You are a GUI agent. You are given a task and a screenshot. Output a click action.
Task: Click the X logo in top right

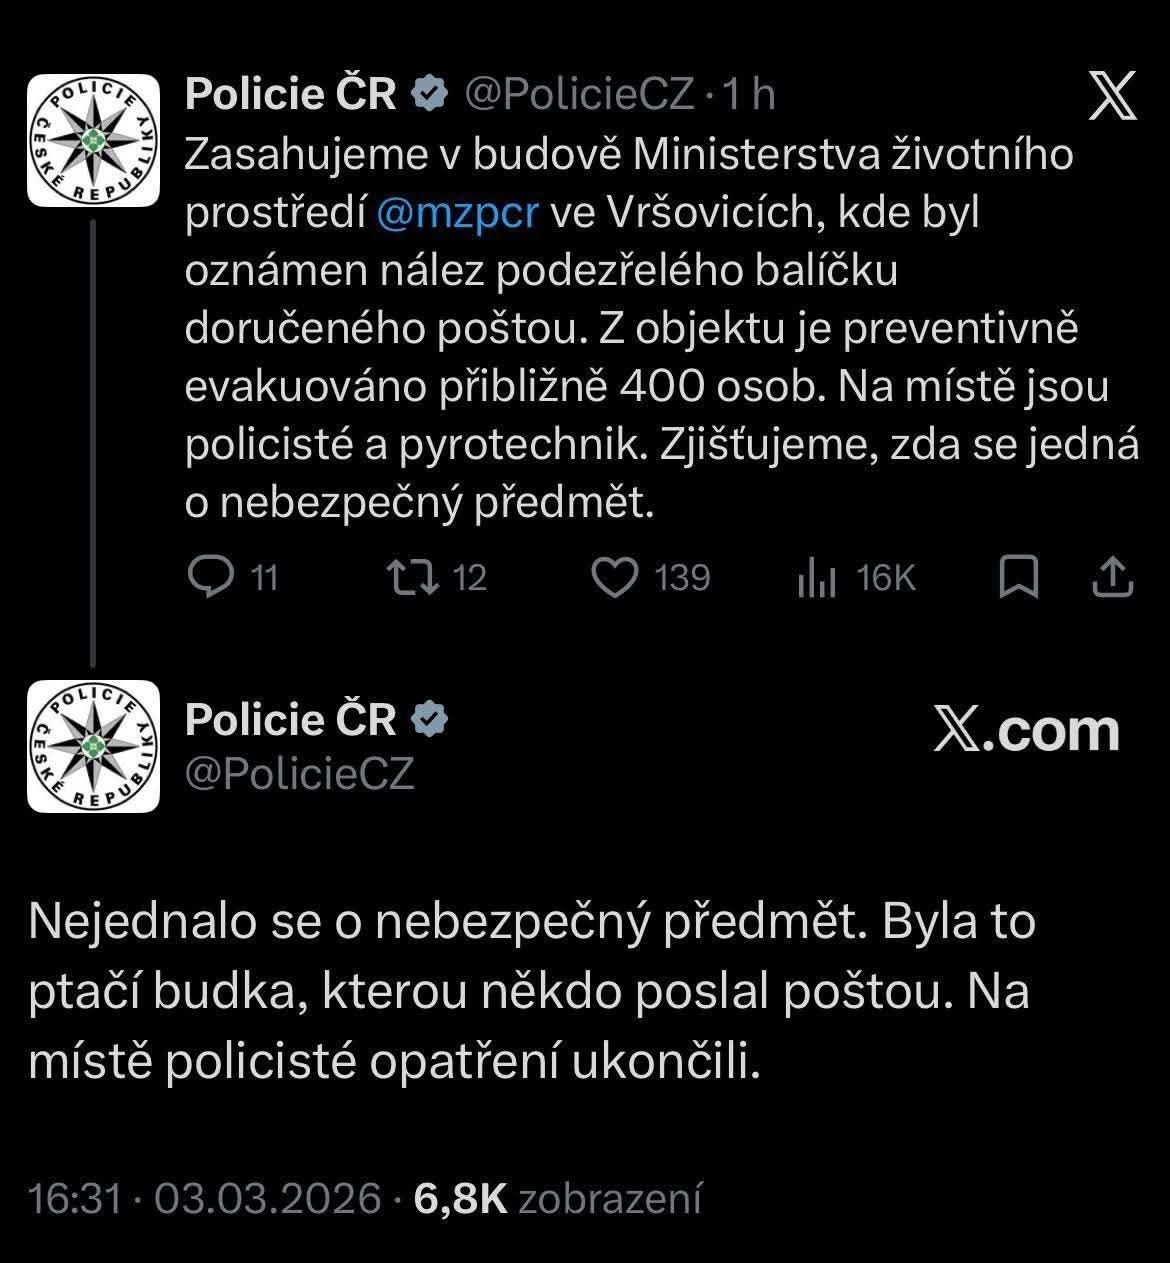[x=1112, y=97]
